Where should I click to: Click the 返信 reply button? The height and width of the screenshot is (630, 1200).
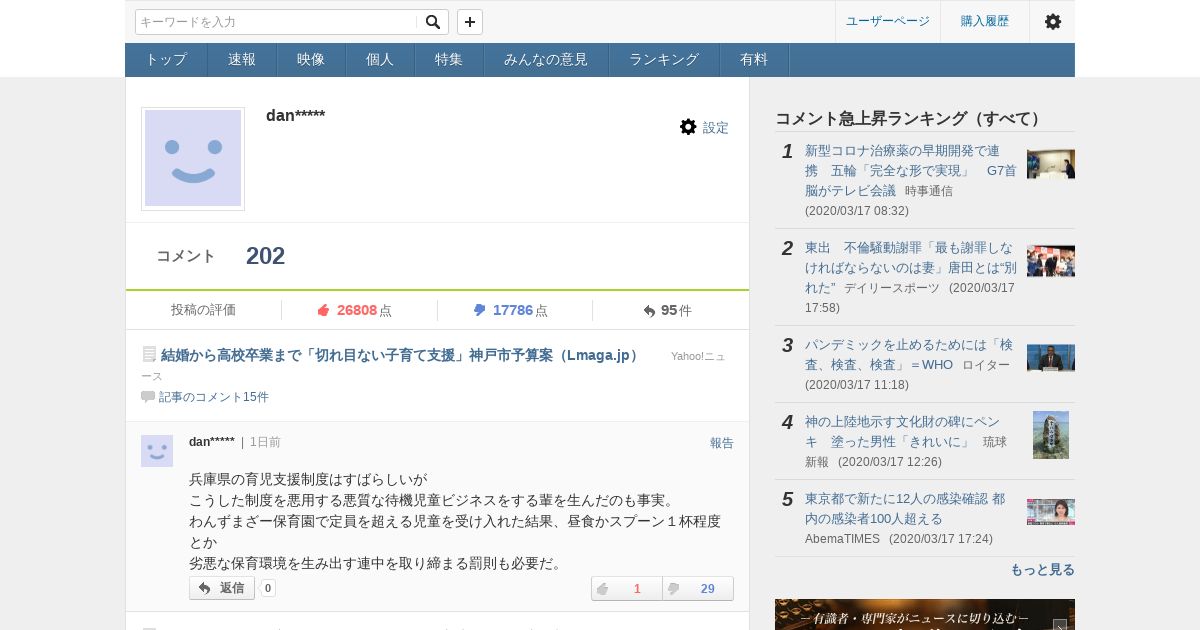pyautogui.click(x=222, y=588)
